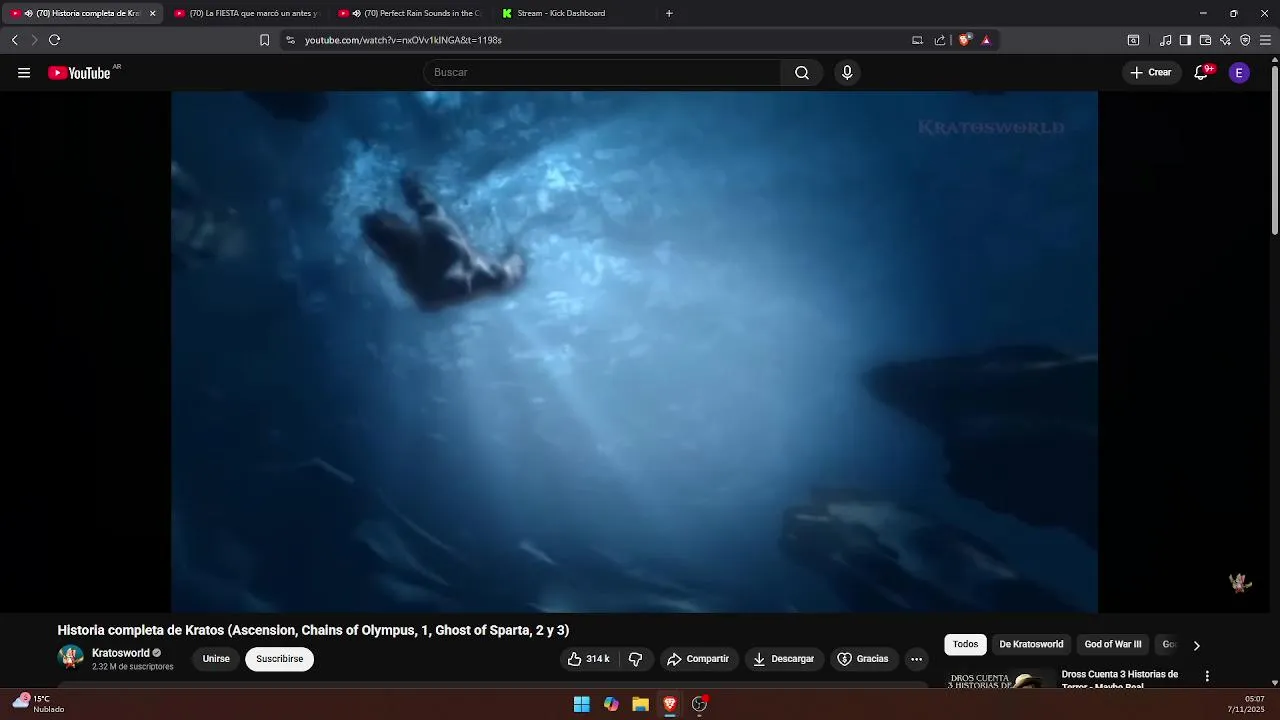Open Dross Cuenta 3 Historias video thumbnail

tap(1000, 678)
